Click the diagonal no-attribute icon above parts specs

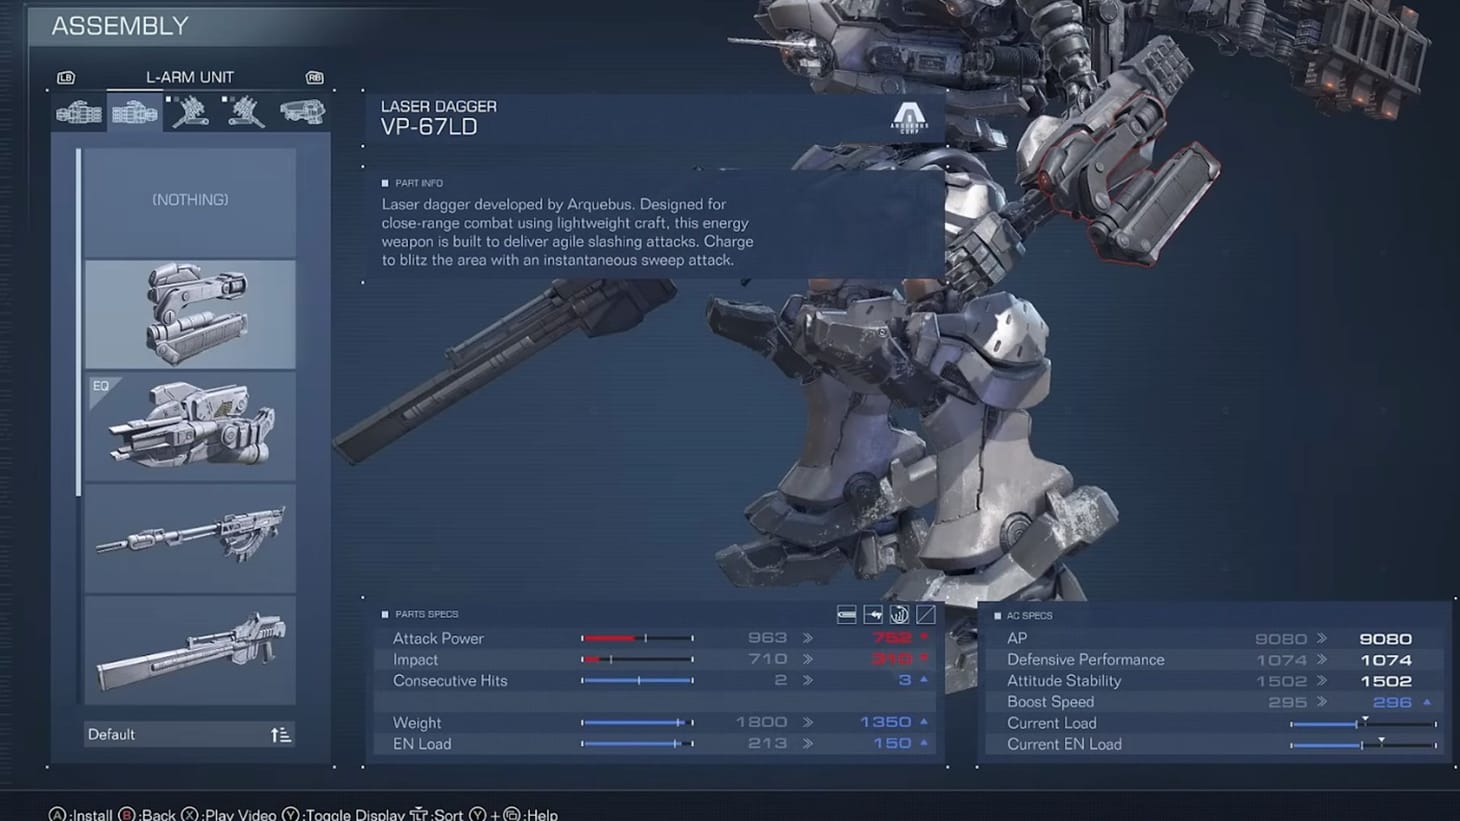pyautogui.click(x=924, y=614)
